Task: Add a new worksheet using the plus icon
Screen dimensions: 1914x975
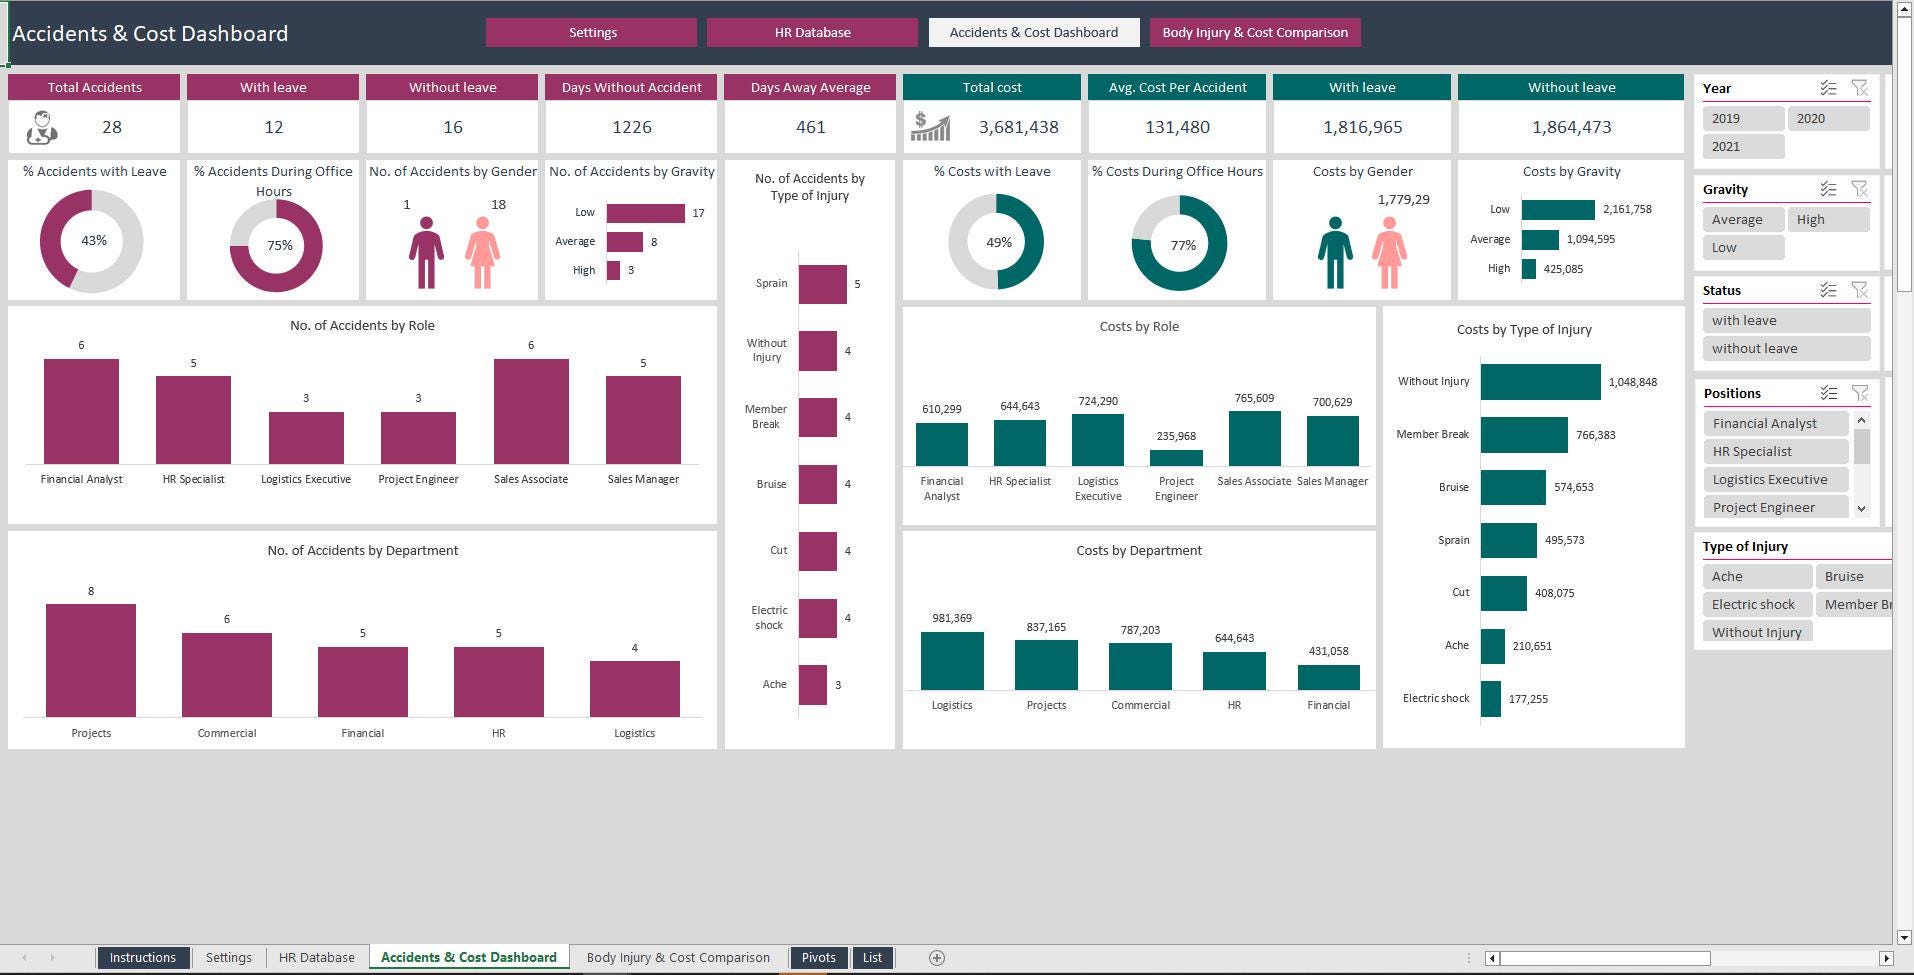Action: click(x=937, y=957)
